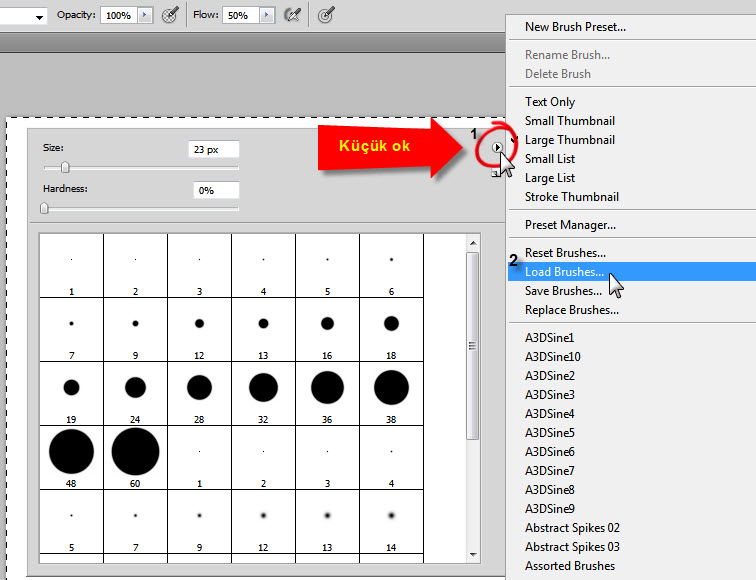This screenshot has width=756, height=580.
Task: Select the hard round 19 brush
Action: [x=71, y=393]
